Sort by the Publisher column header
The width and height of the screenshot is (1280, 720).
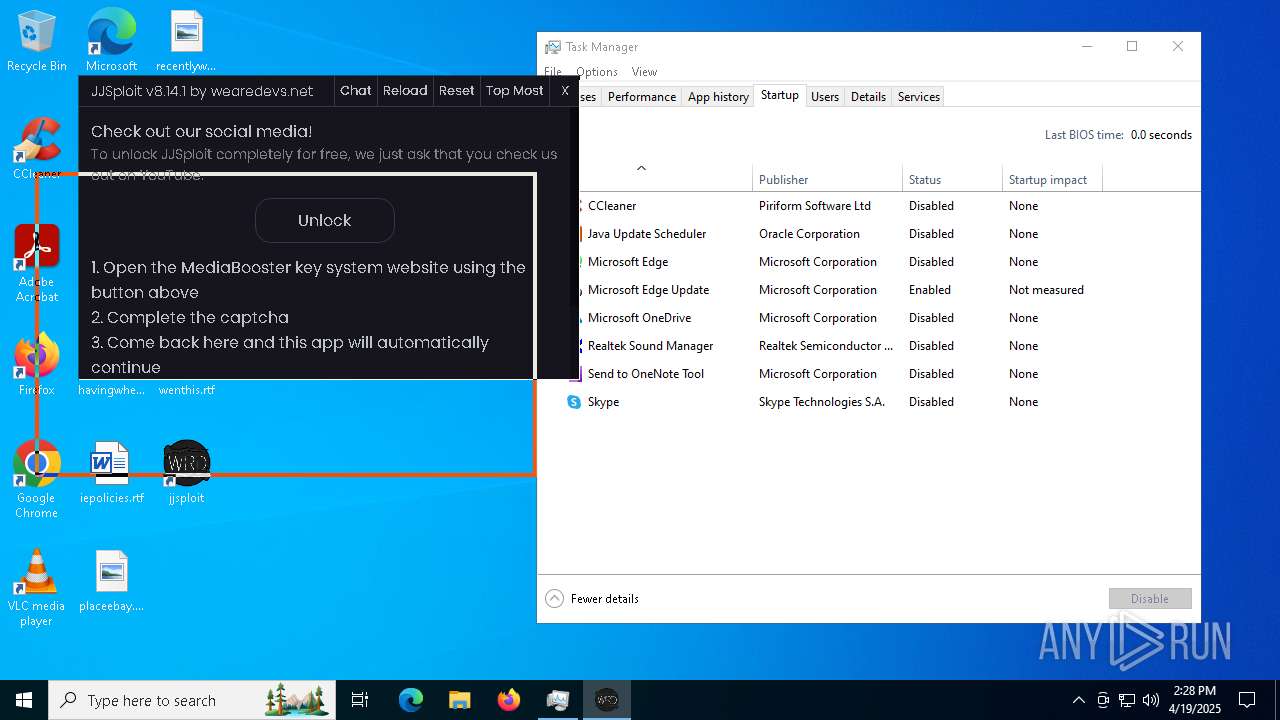(827, 179)
